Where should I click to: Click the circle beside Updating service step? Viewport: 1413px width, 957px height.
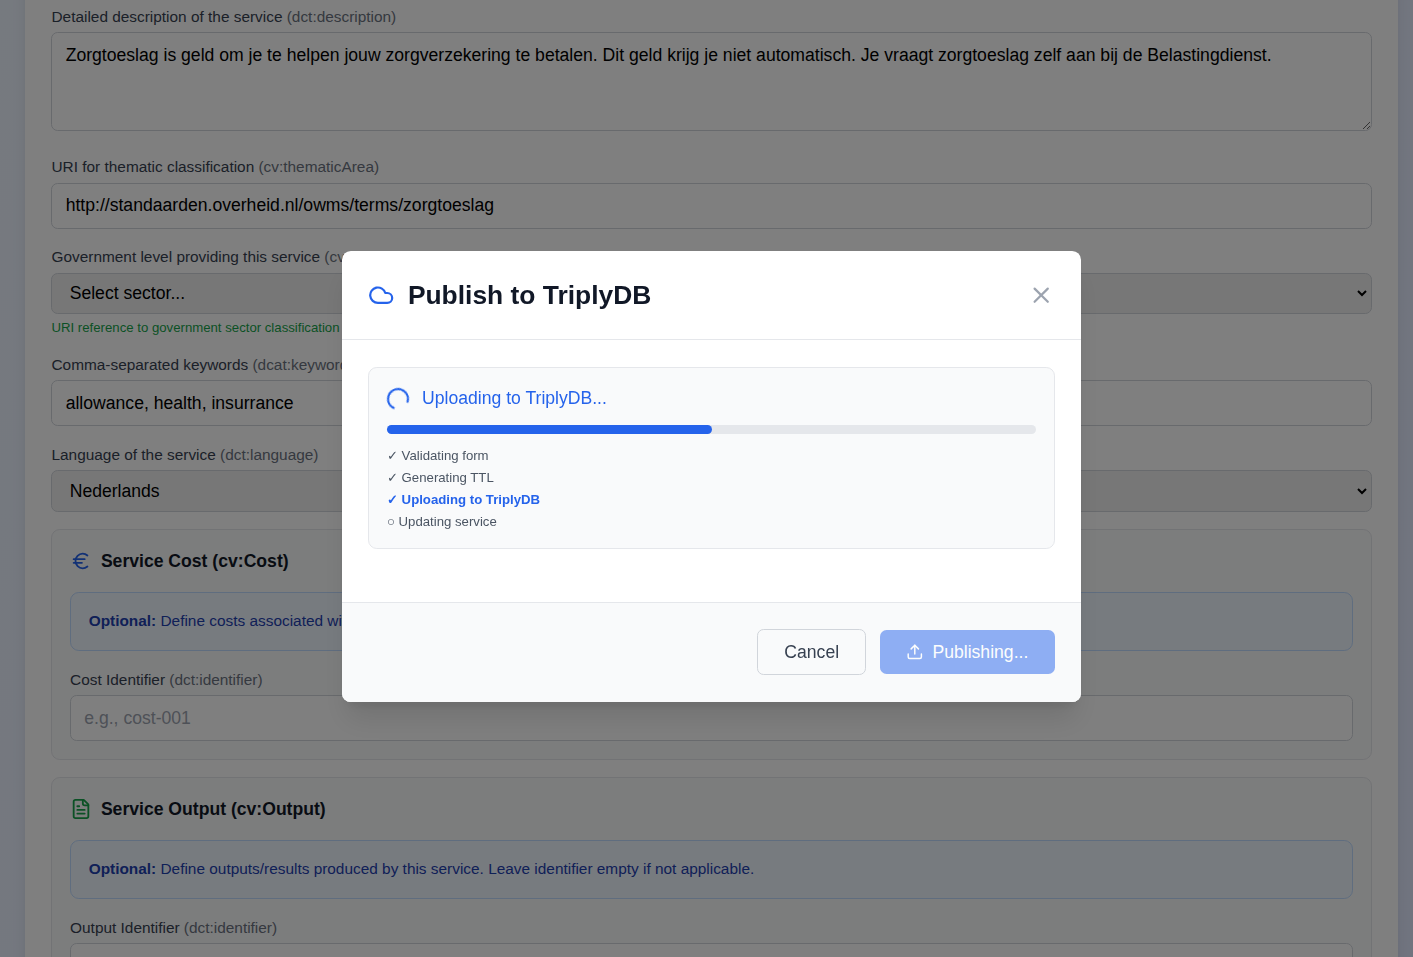pyautogui.click(x=391, y=521)
